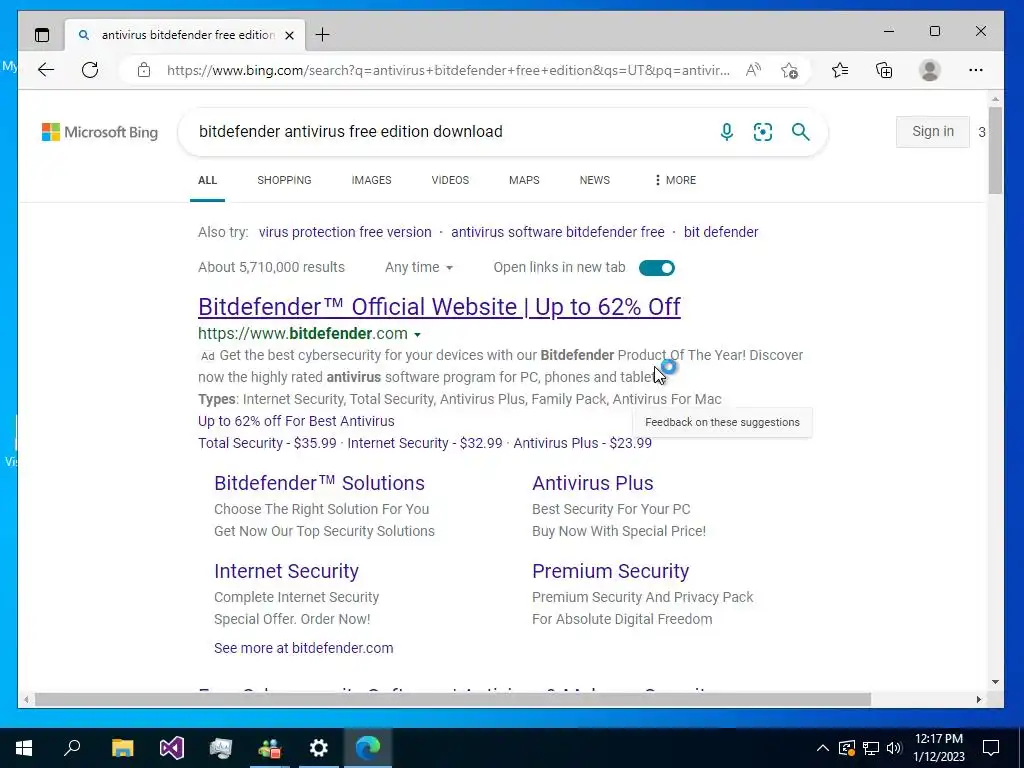Search by voice with microphone icon
1024x768 pixels.
(726, 132)
